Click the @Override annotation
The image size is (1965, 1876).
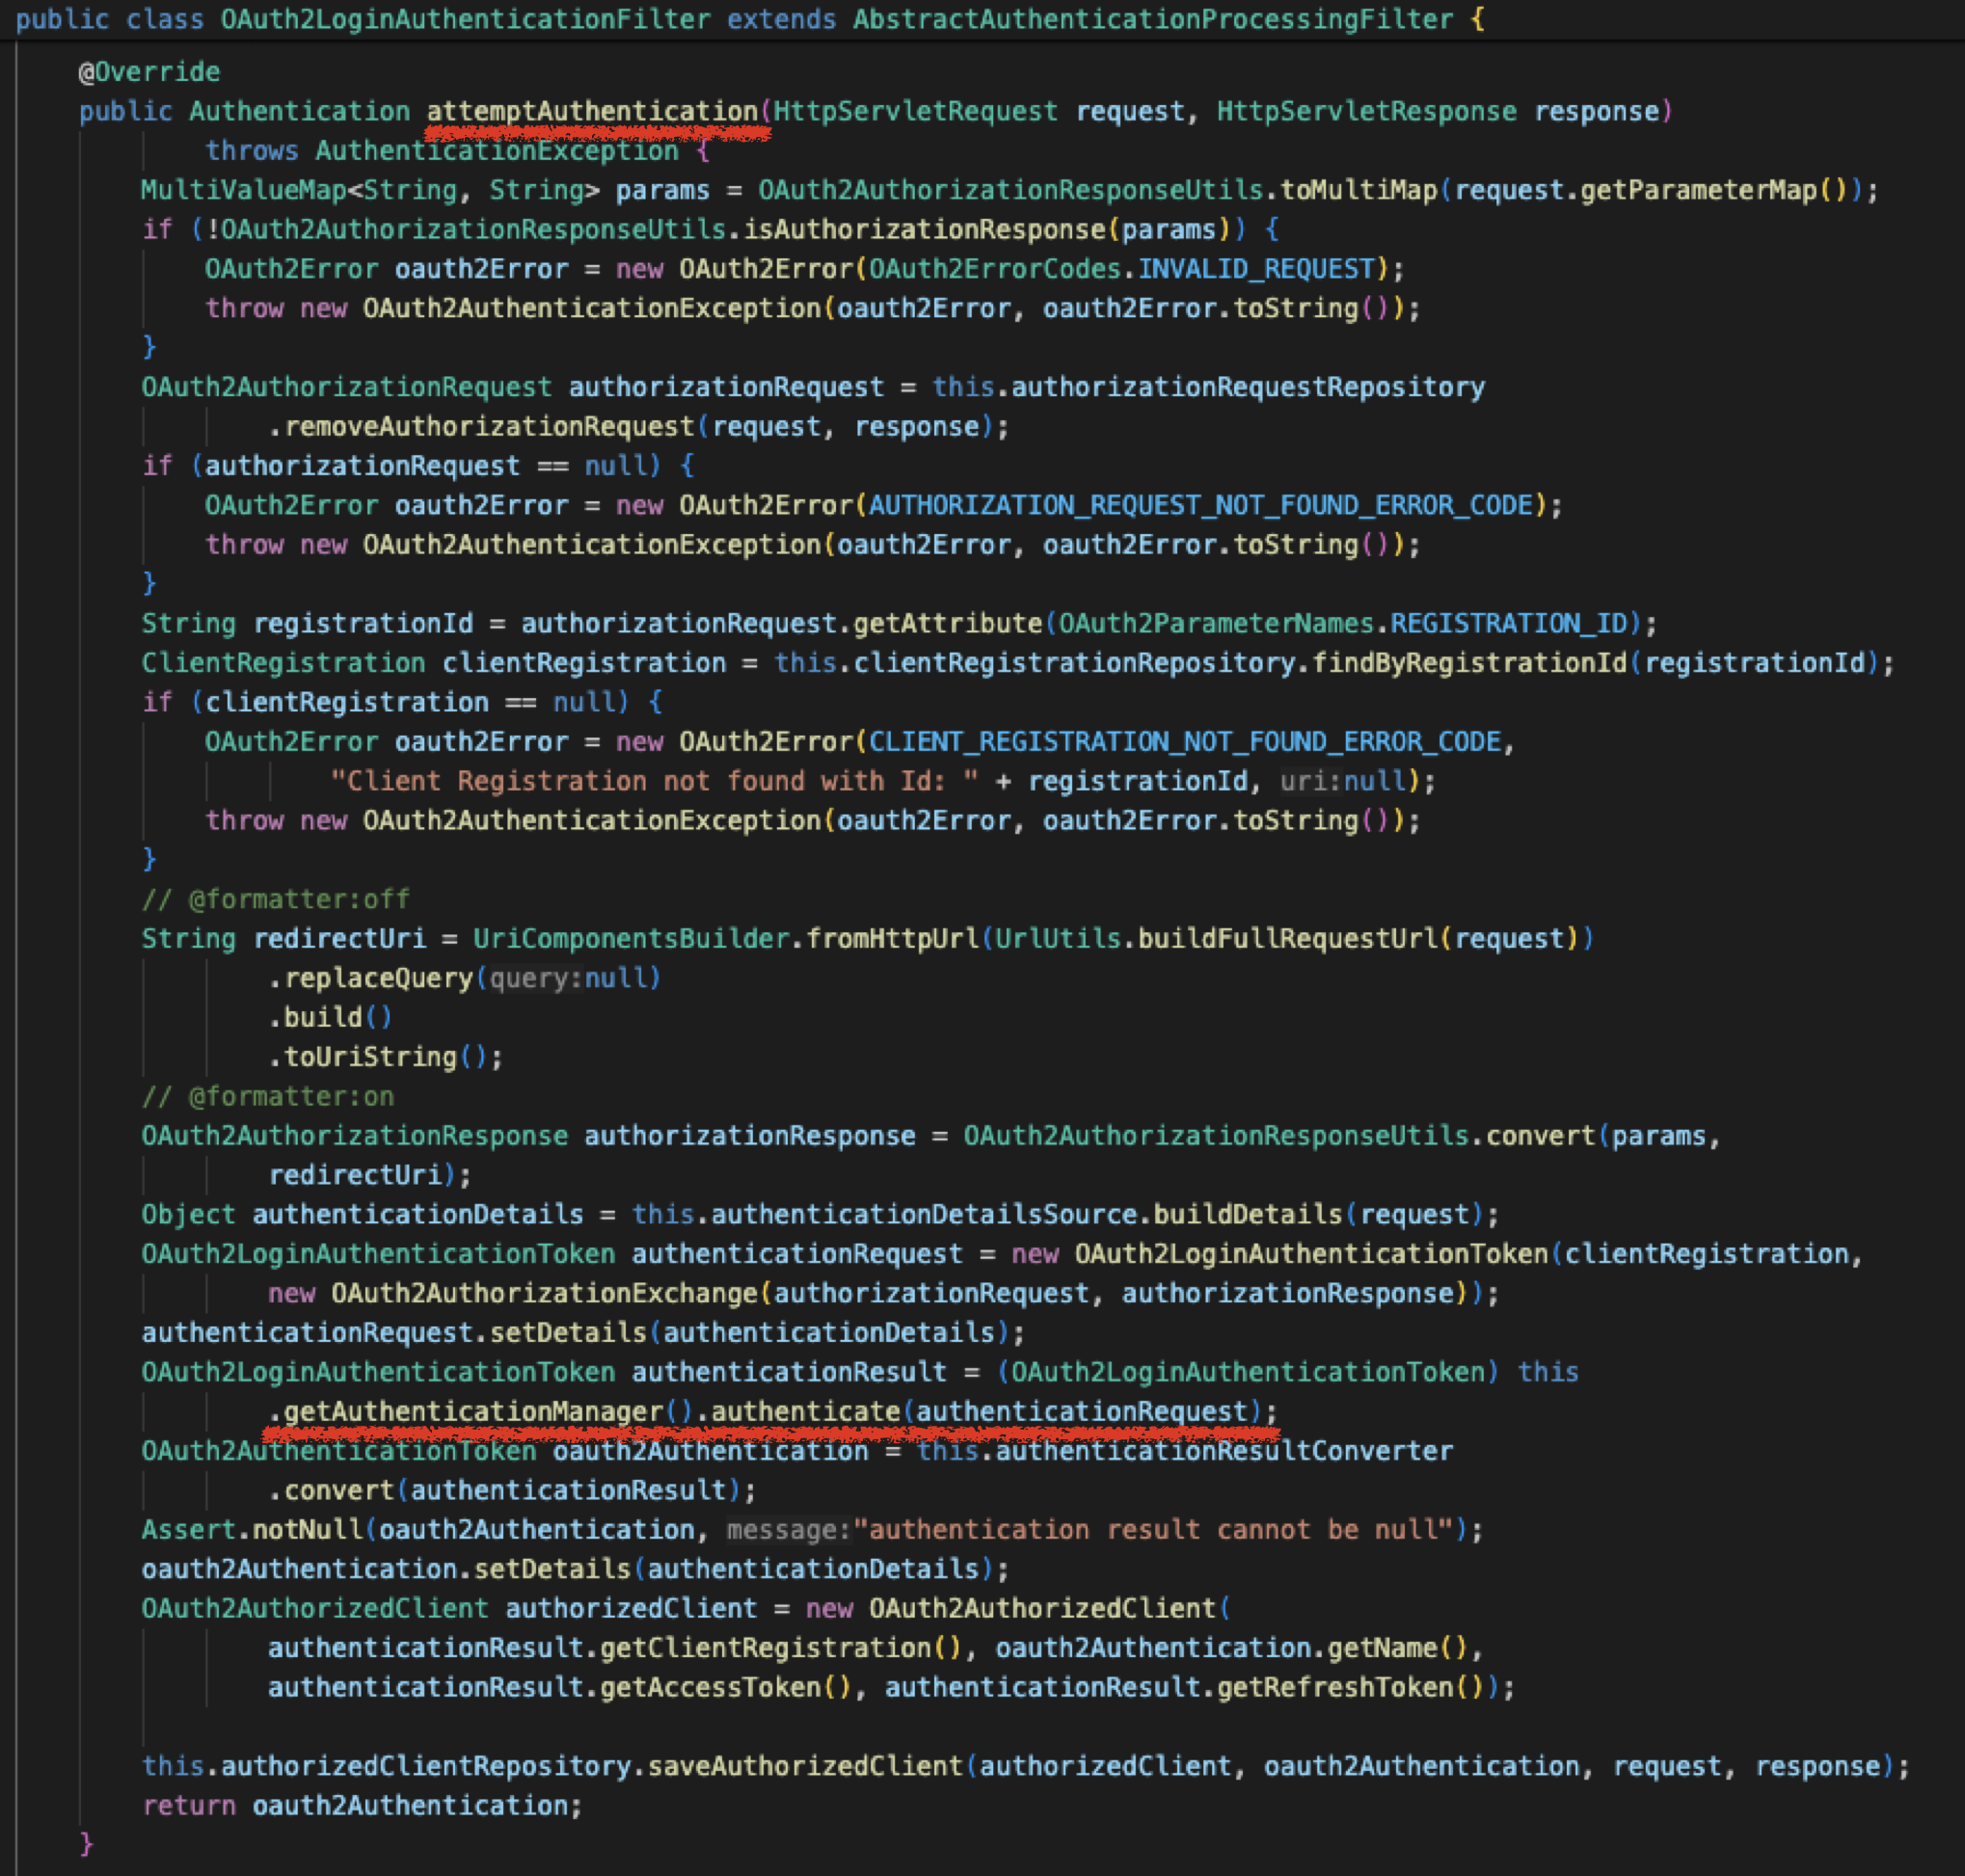click(x=149, y=71)
